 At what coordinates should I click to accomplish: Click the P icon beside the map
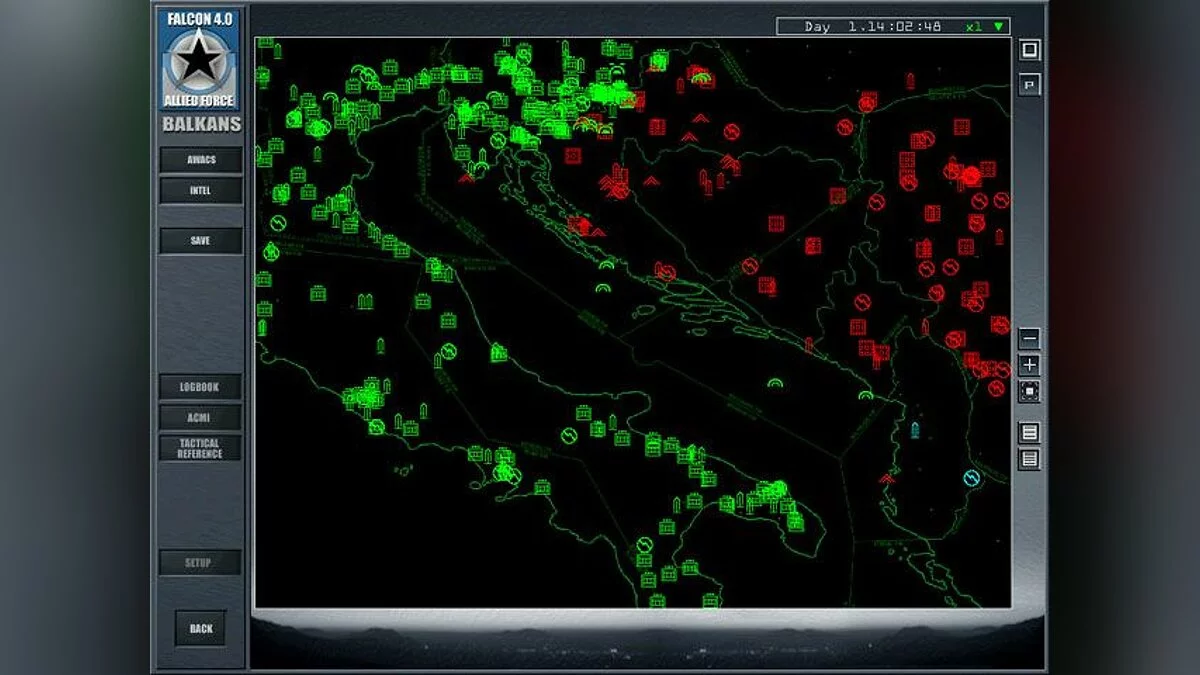1030,85
